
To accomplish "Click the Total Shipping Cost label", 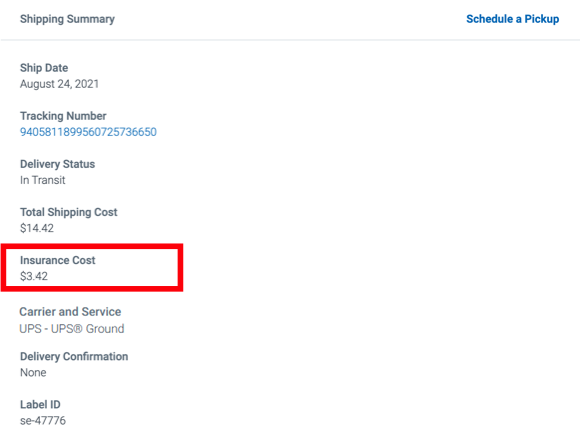I will click(x=68, y=212).
